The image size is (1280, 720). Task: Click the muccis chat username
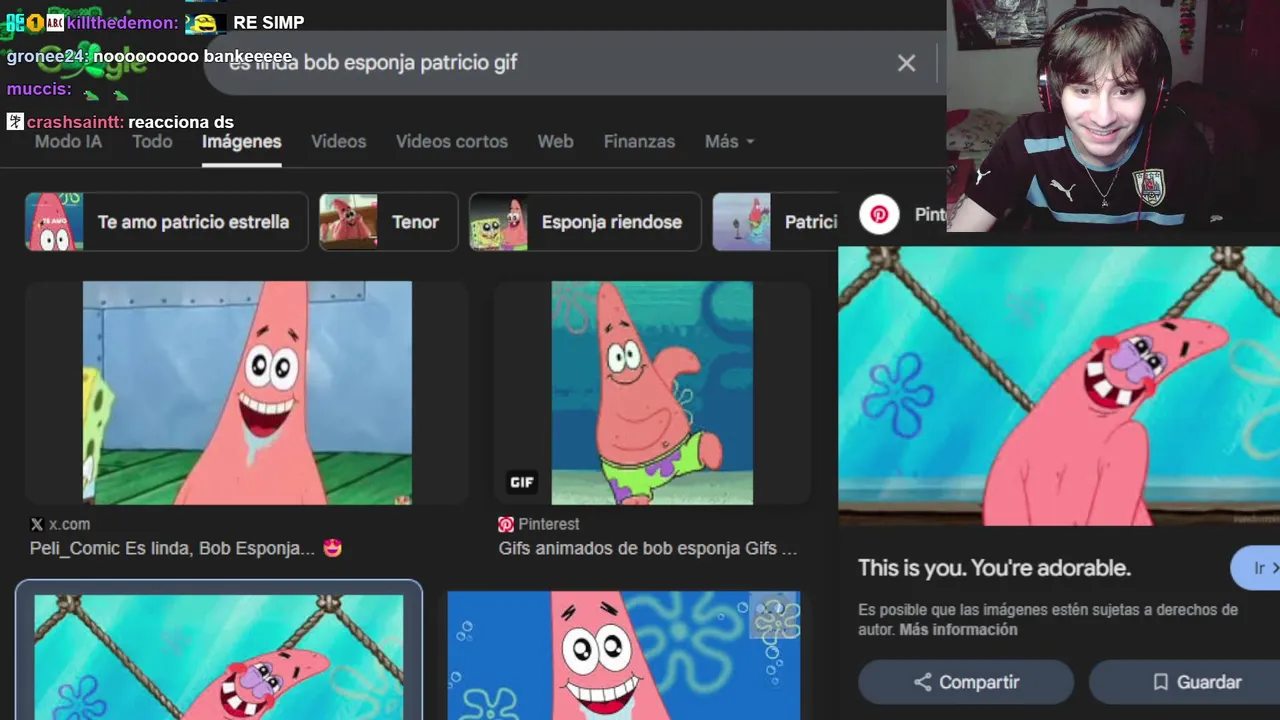[38, 89]
